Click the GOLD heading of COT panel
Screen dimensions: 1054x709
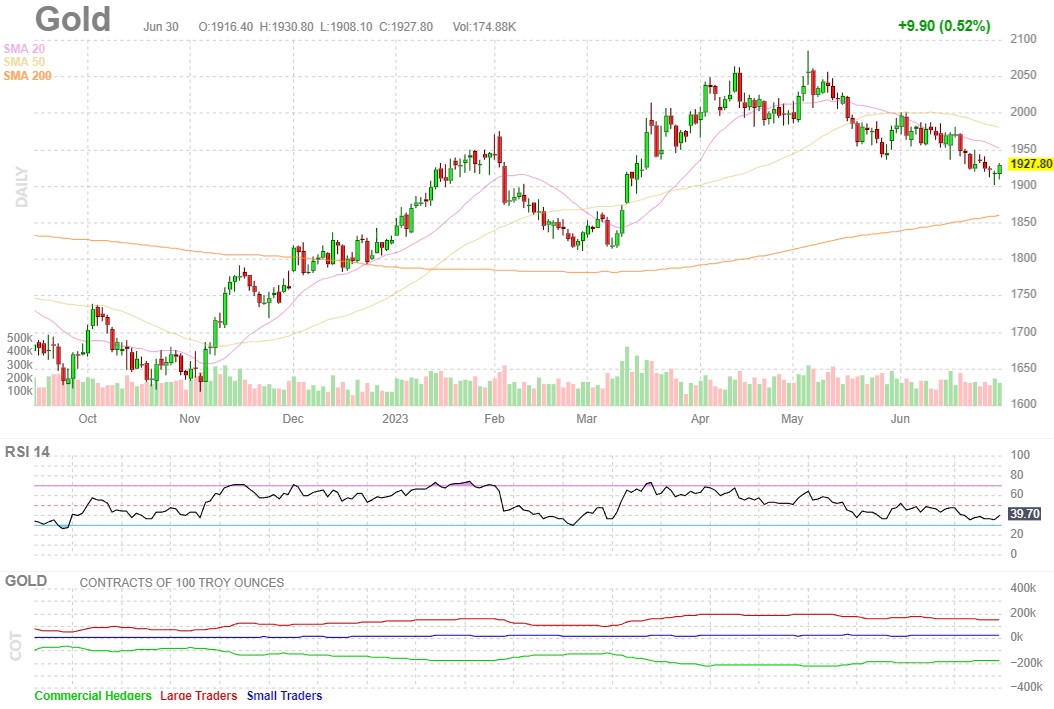coord(26,581)
